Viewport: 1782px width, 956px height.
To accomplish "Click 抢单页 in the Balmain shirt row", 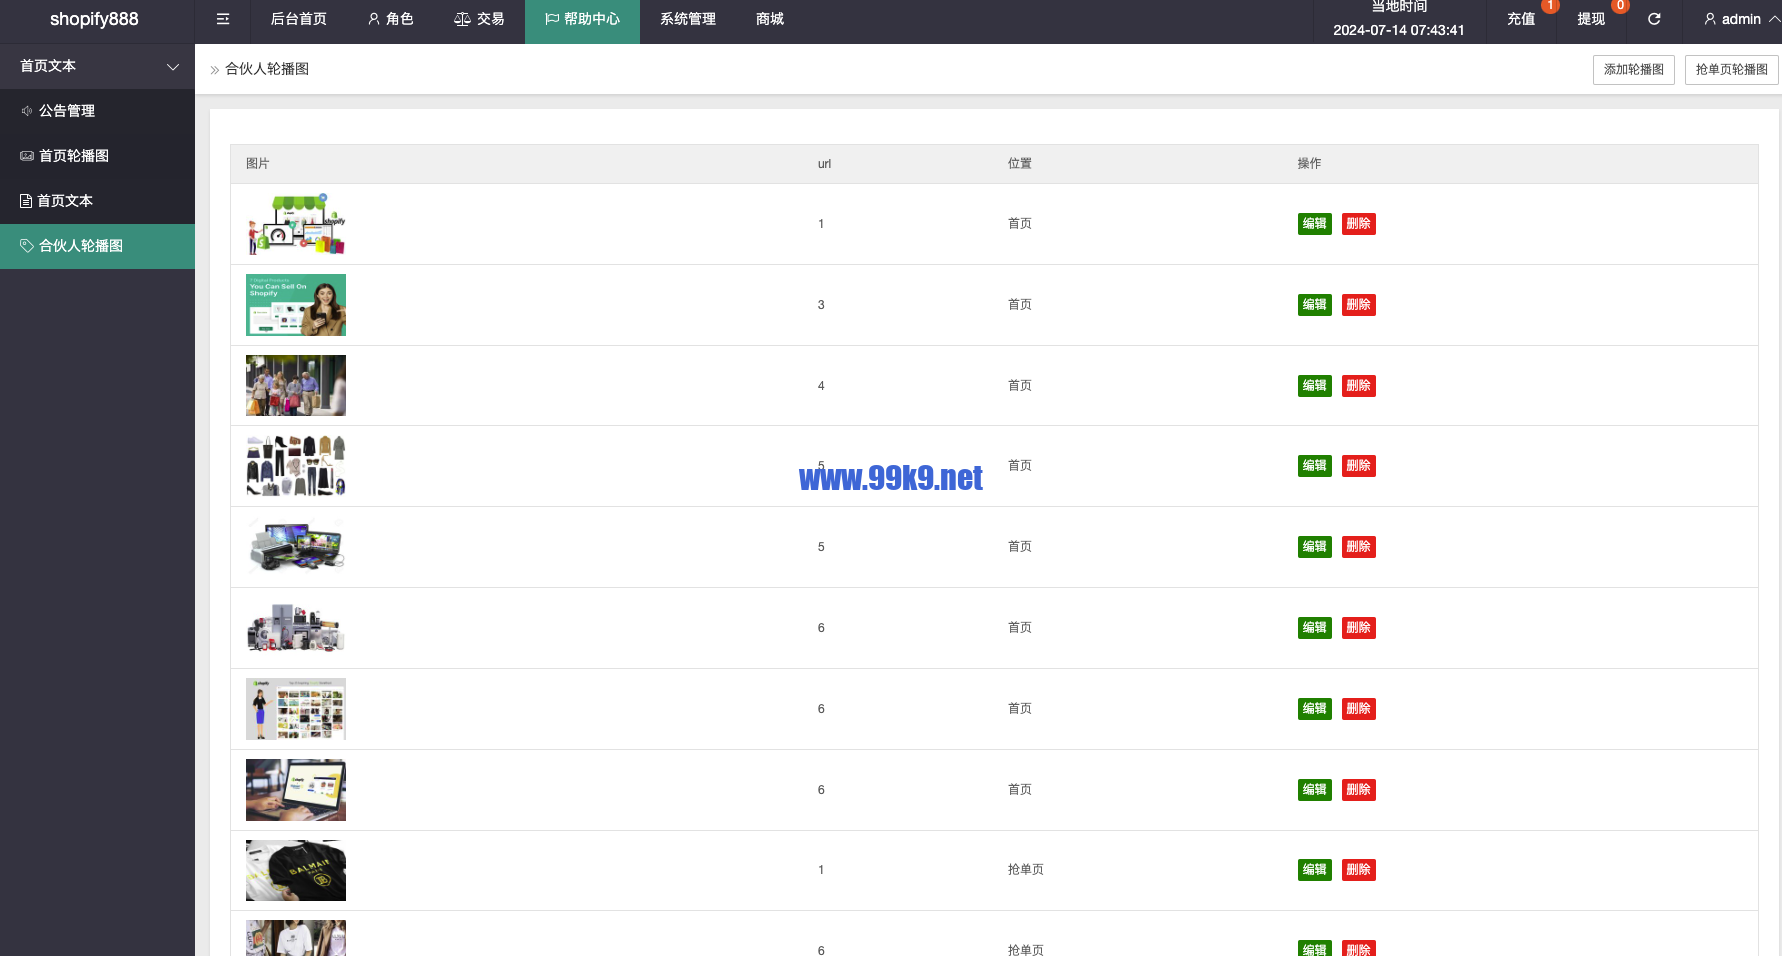I will (1026, 870).
